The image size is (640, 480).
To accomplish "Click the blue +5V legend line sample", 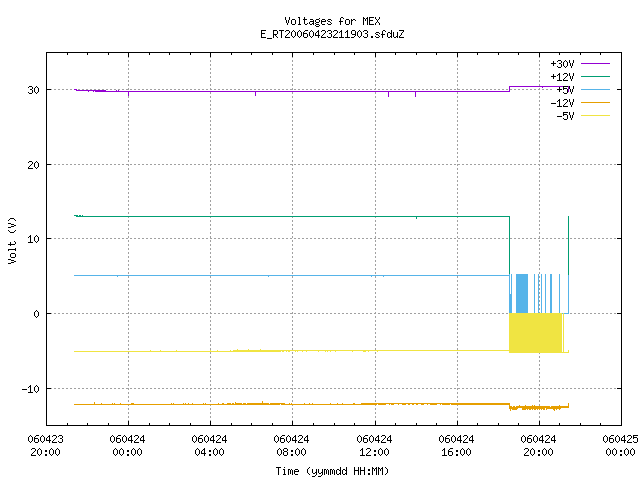I will point(595,89).
